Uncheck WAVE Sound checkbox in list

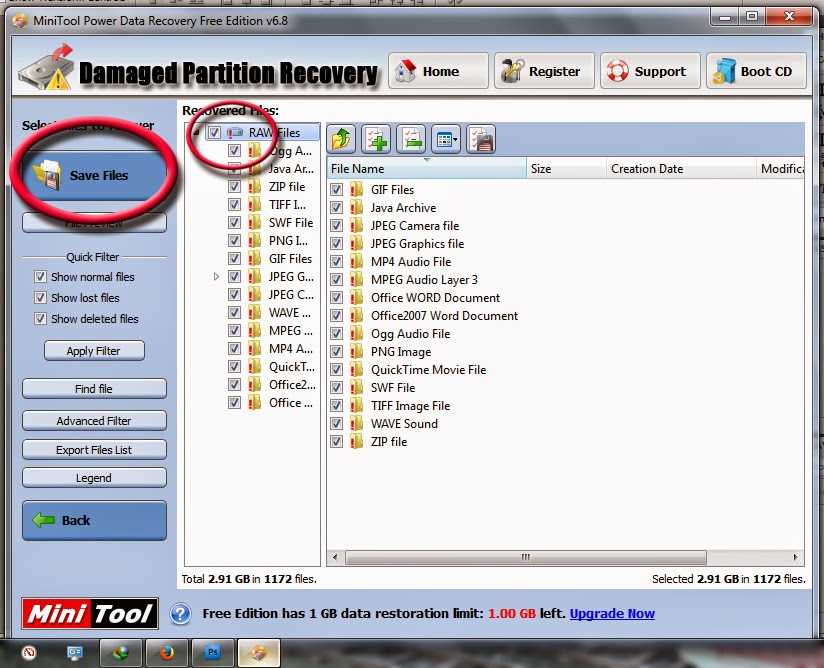click(336, 424)
